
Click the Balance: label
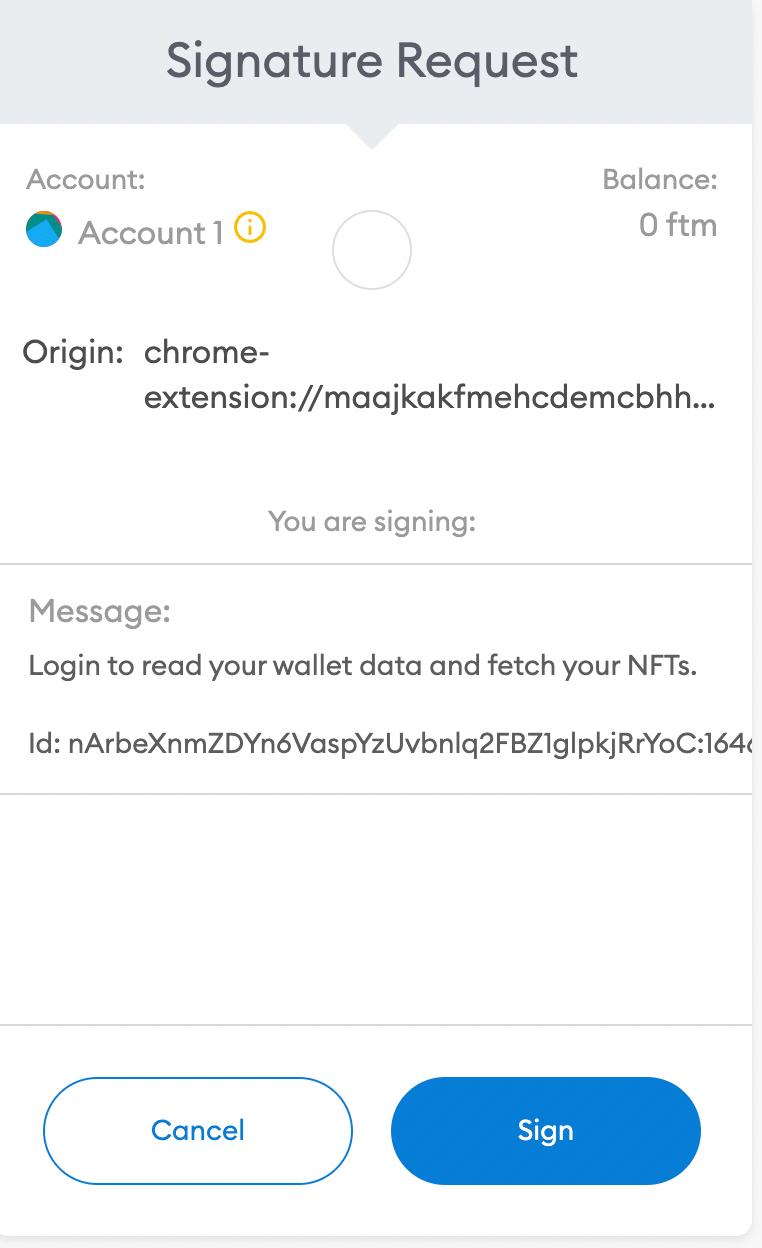660,180
